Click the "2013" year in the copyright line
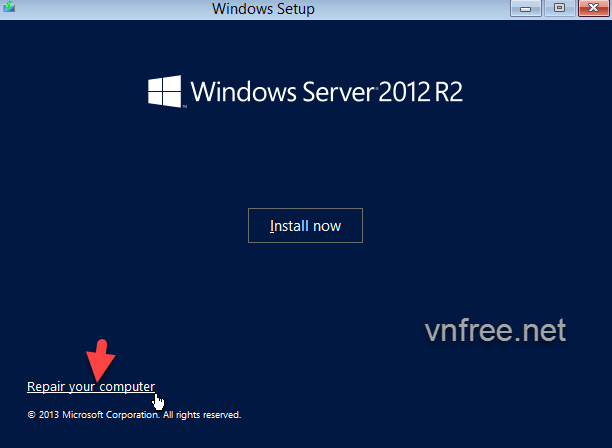Viewport: 612px width, 448px height. click(x=49, y=414)
